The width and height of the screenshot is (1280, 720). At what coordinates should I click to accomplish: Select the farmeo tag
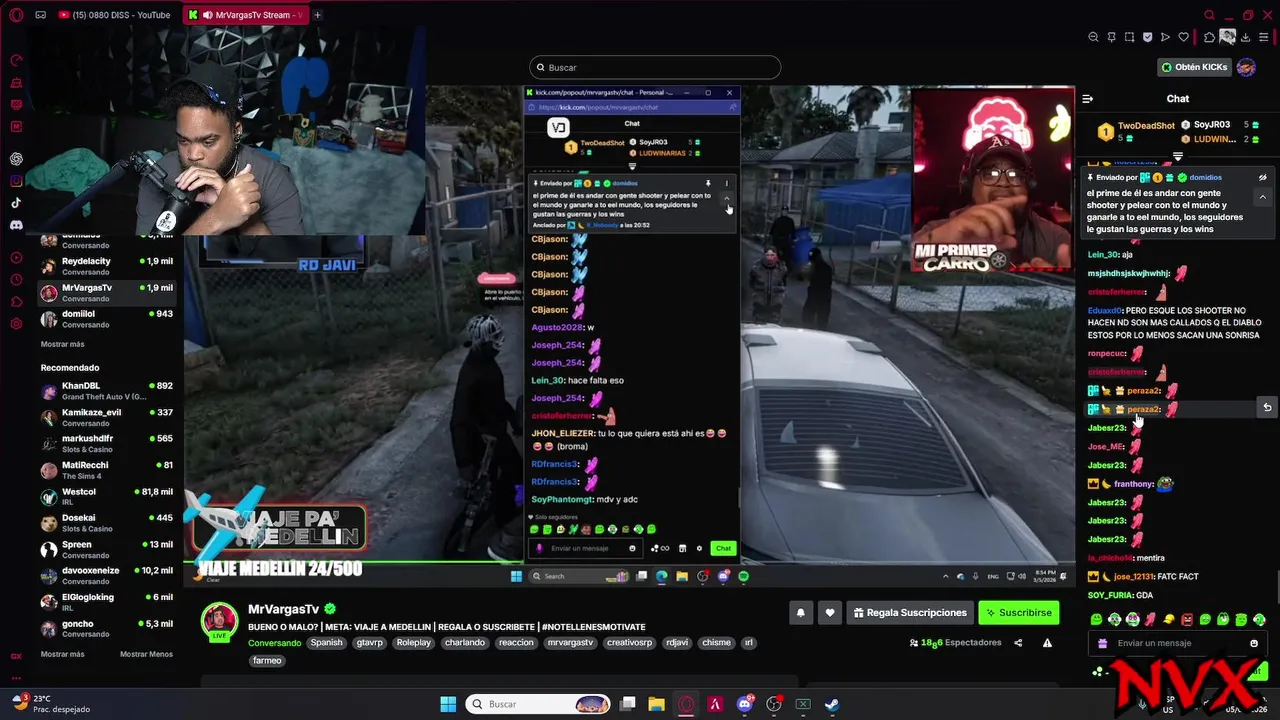pos(267,661)
